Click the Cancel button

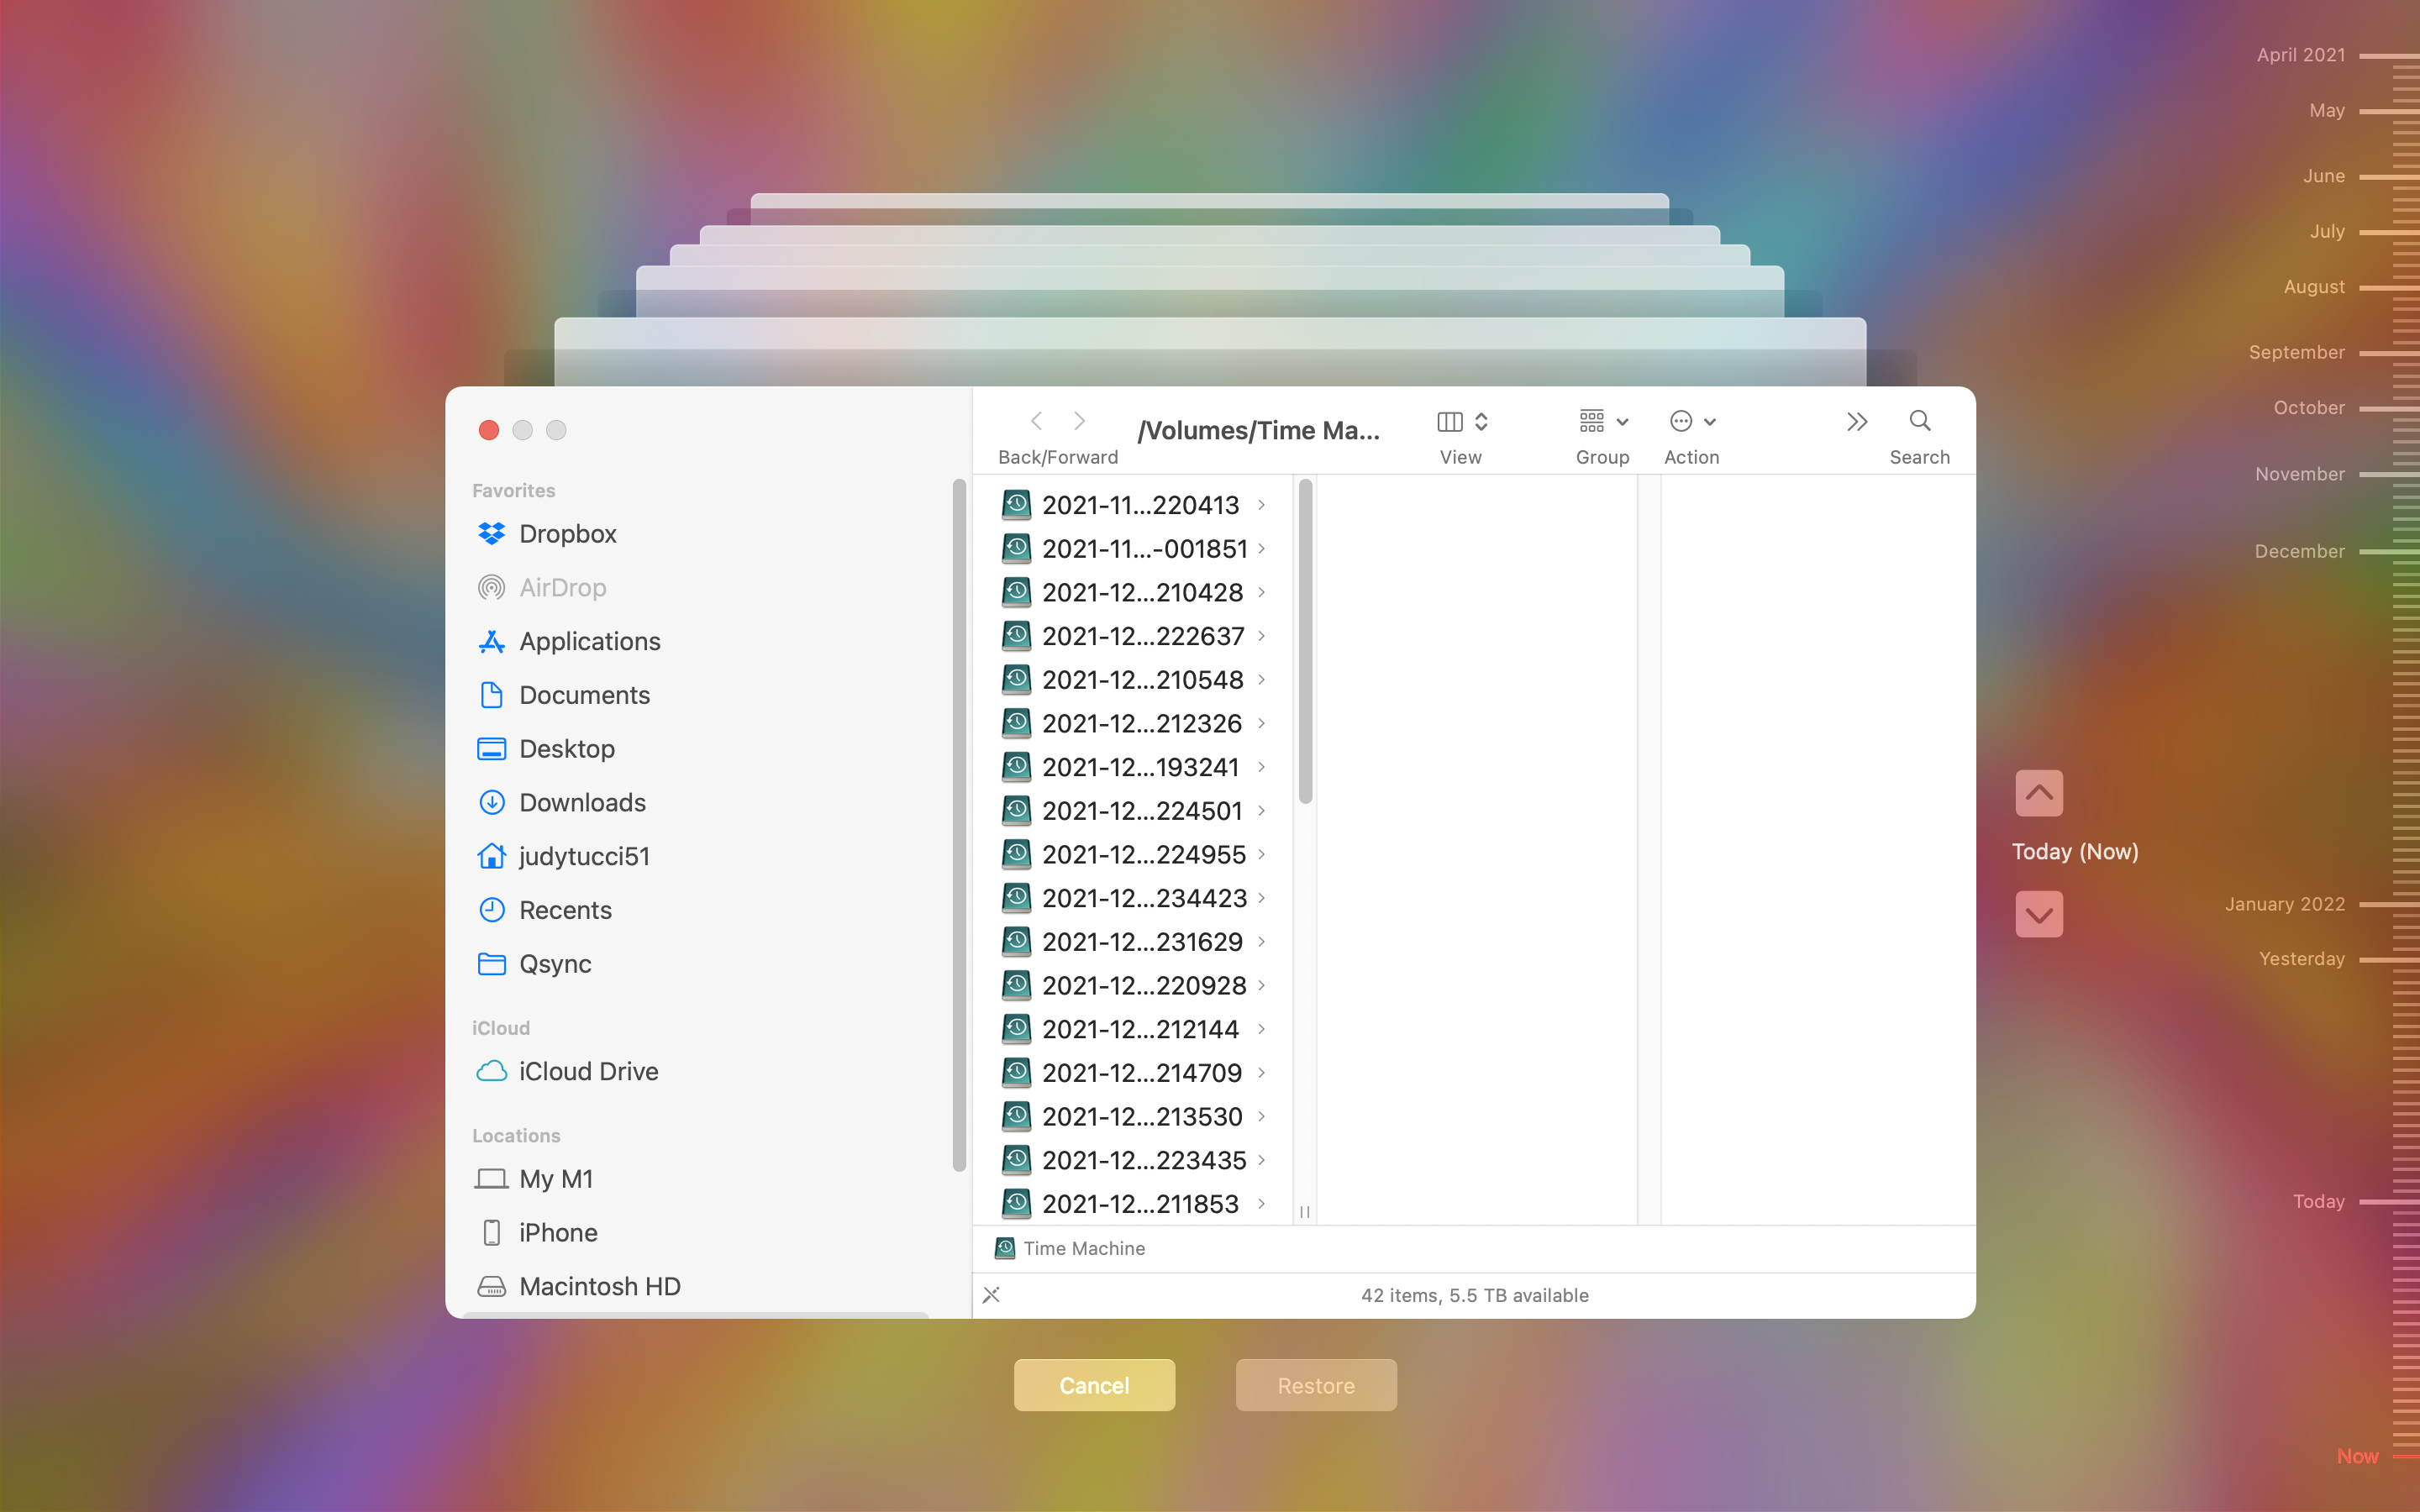pos(1094,1385)
